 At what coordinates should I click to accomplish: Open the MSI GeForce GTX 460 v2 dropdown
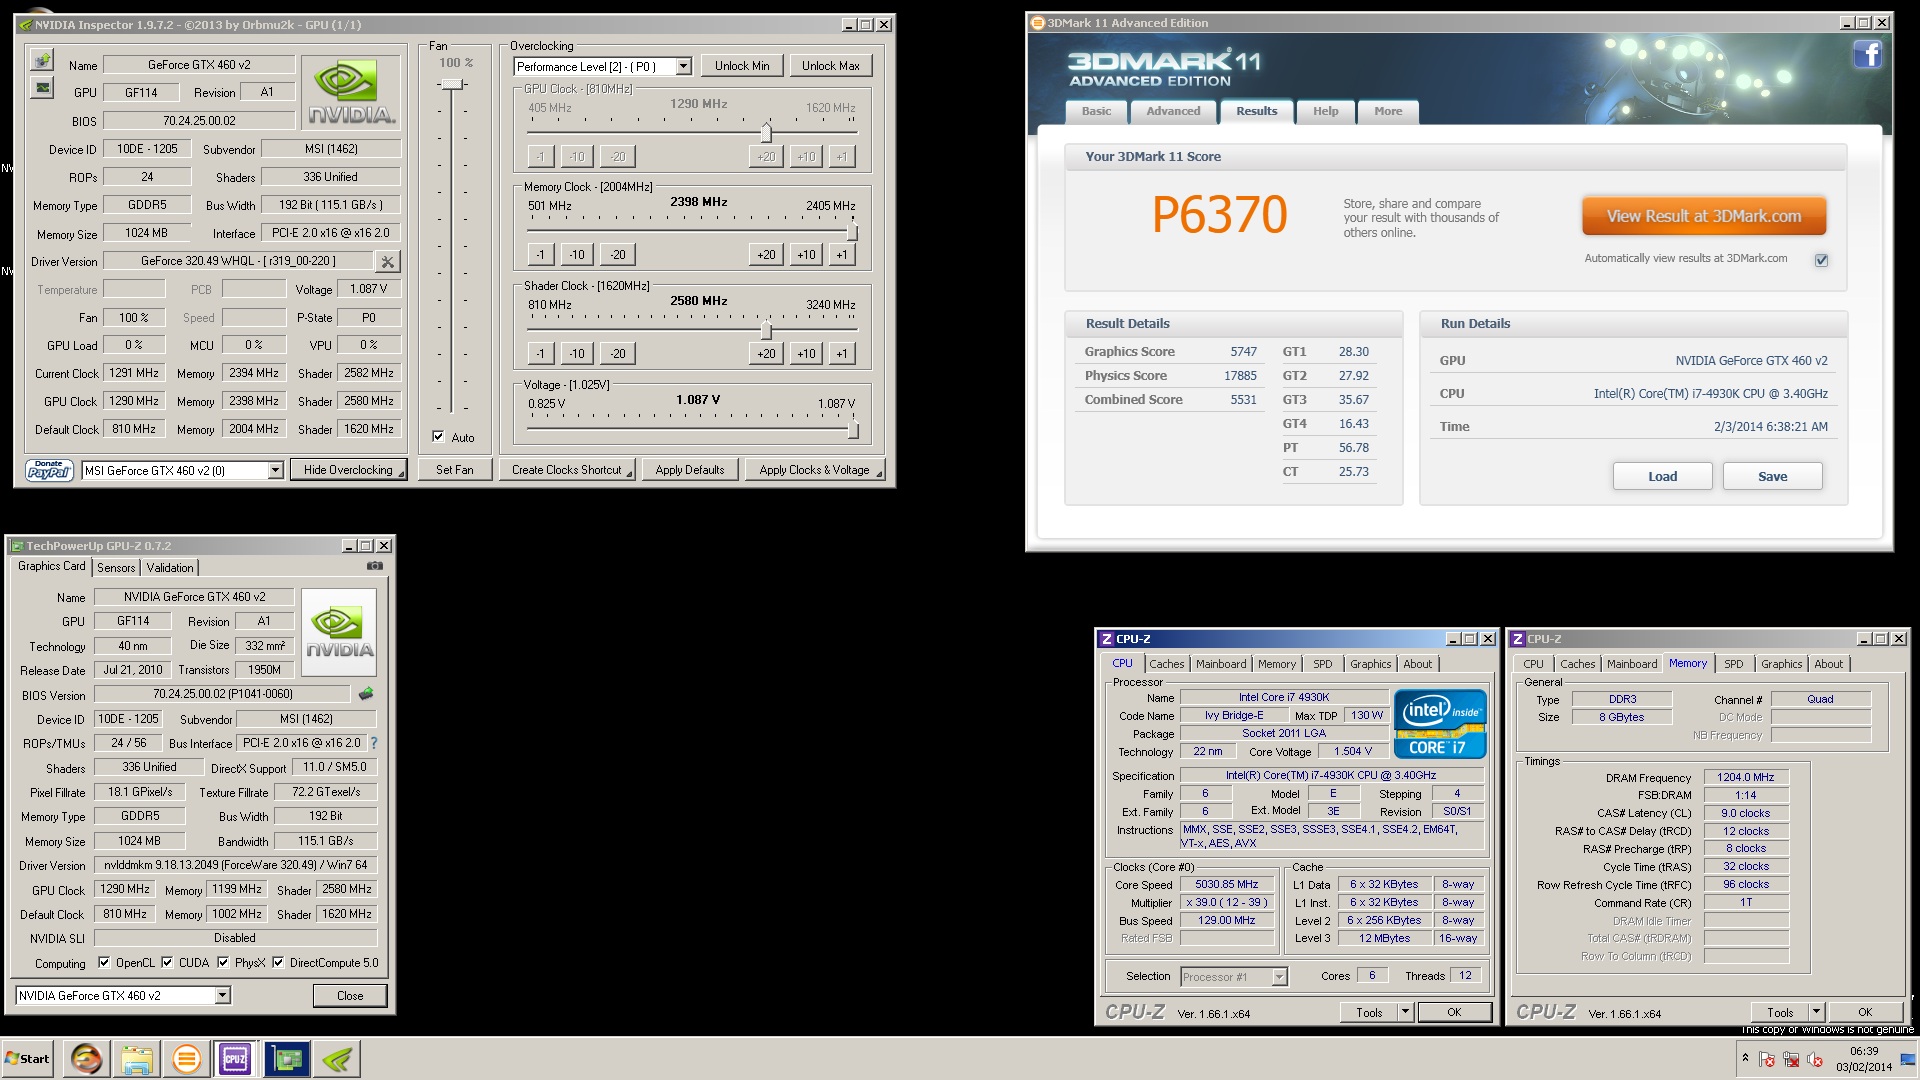coord(276,470)
